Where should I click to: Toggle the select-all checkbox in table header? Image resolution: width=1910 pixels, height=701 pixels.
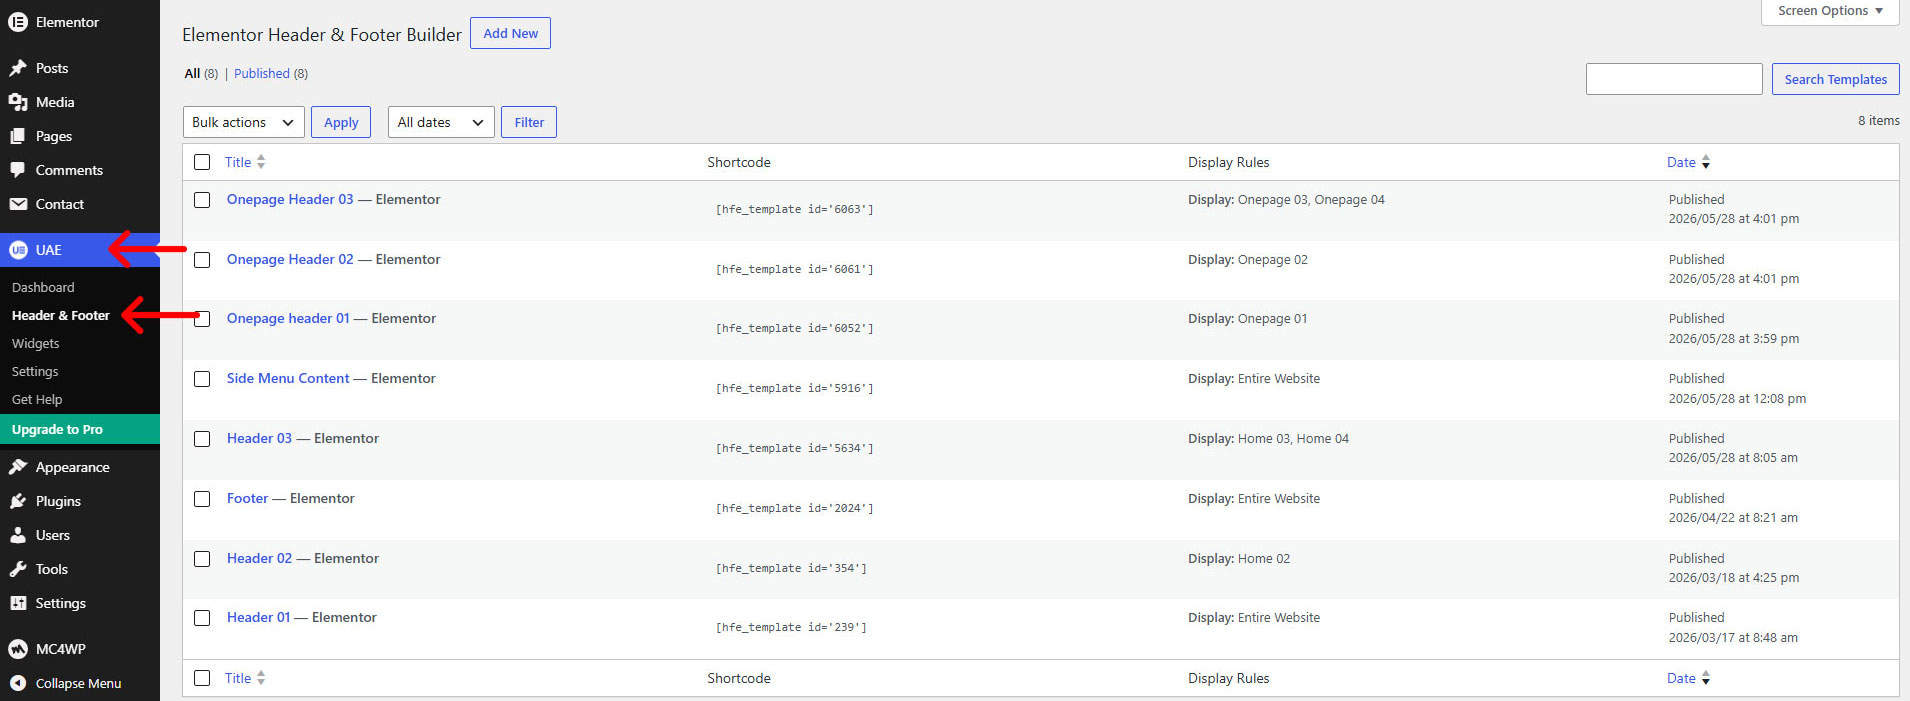[202, 162]
